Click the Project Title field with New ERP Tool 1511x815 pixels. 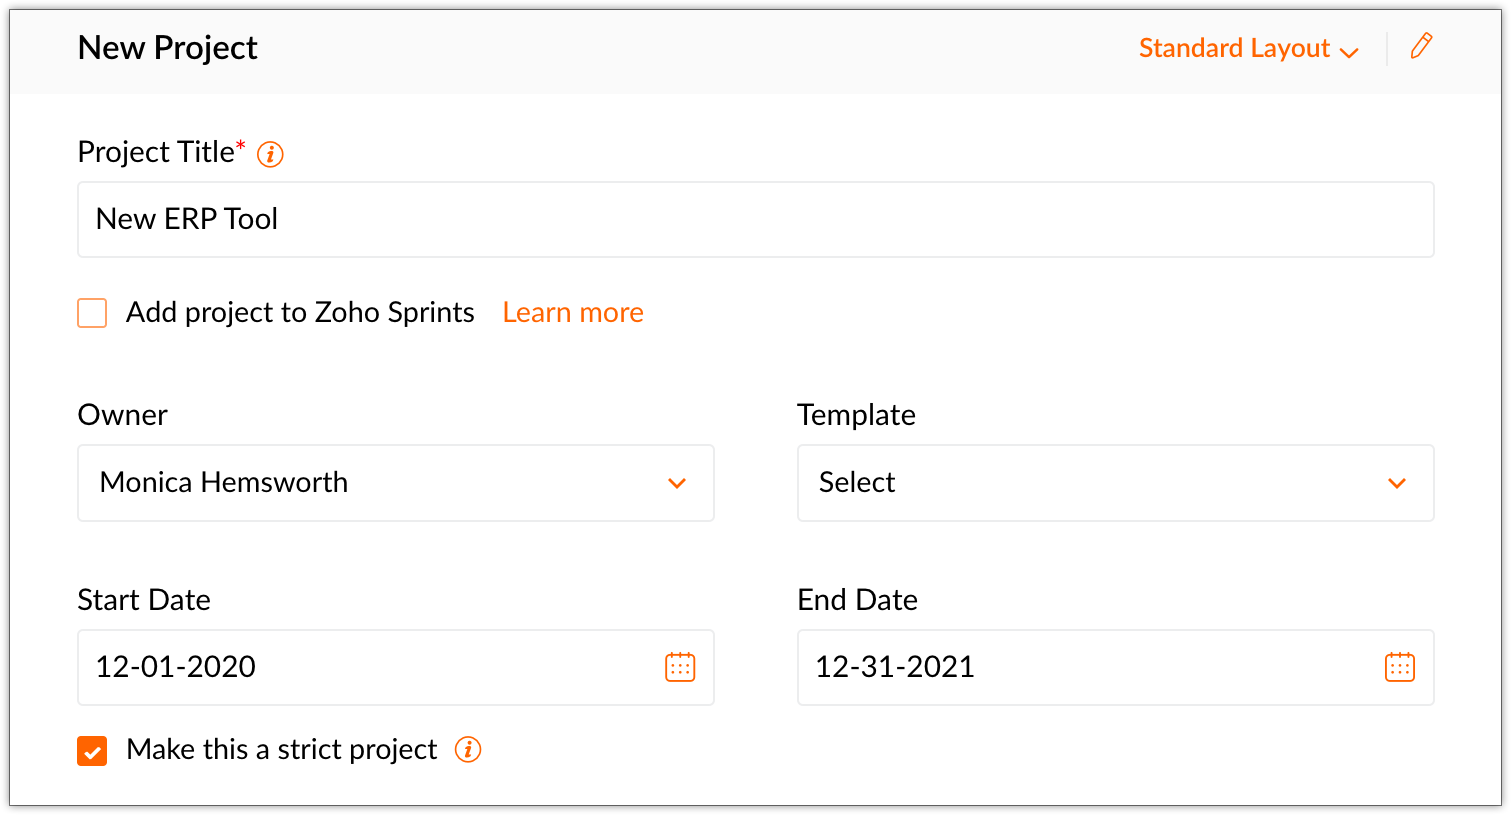(756, 219)
